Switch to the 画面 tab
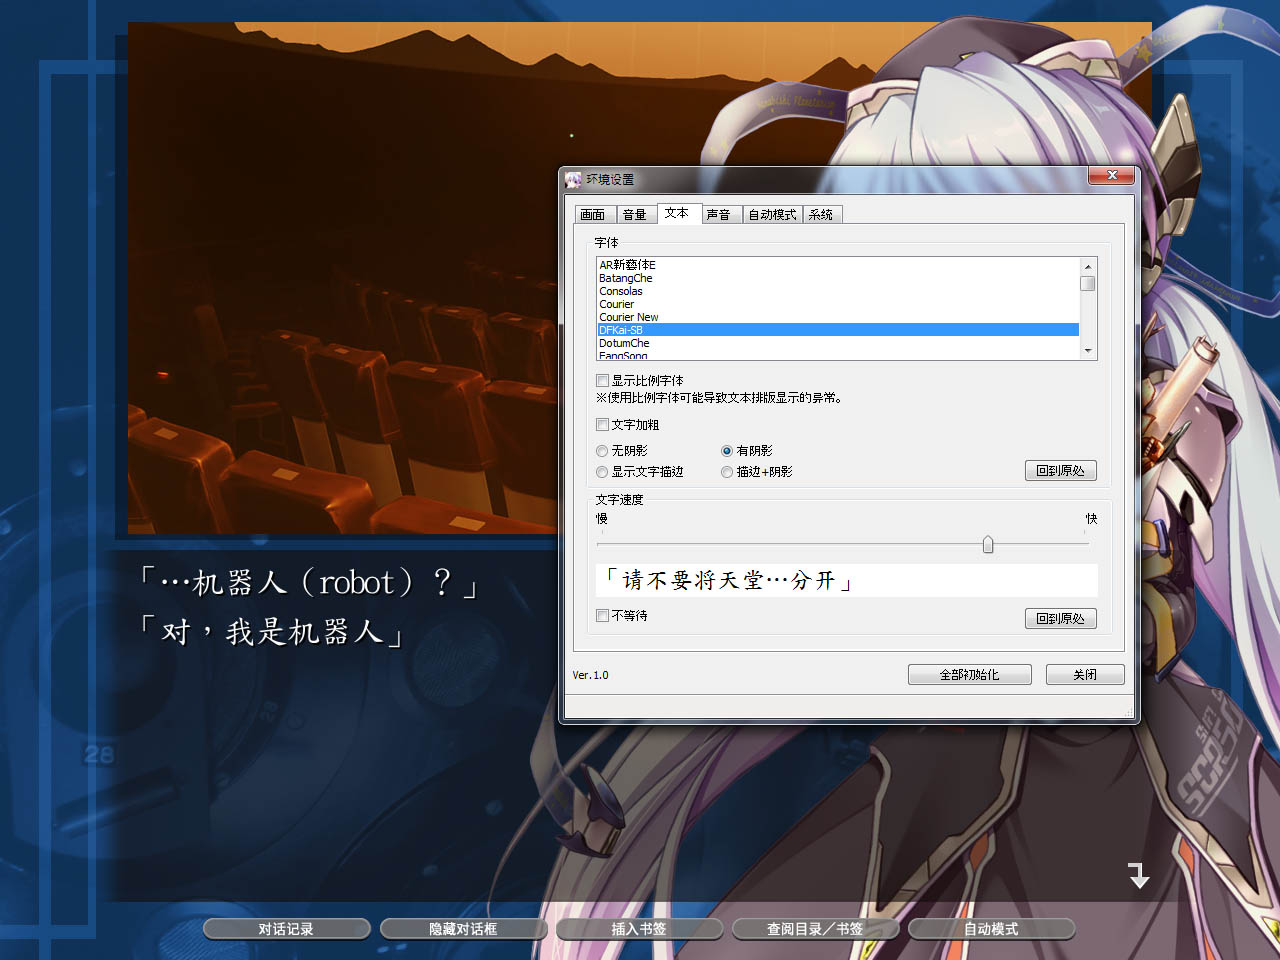The image size is (1280, 960). 593,213
